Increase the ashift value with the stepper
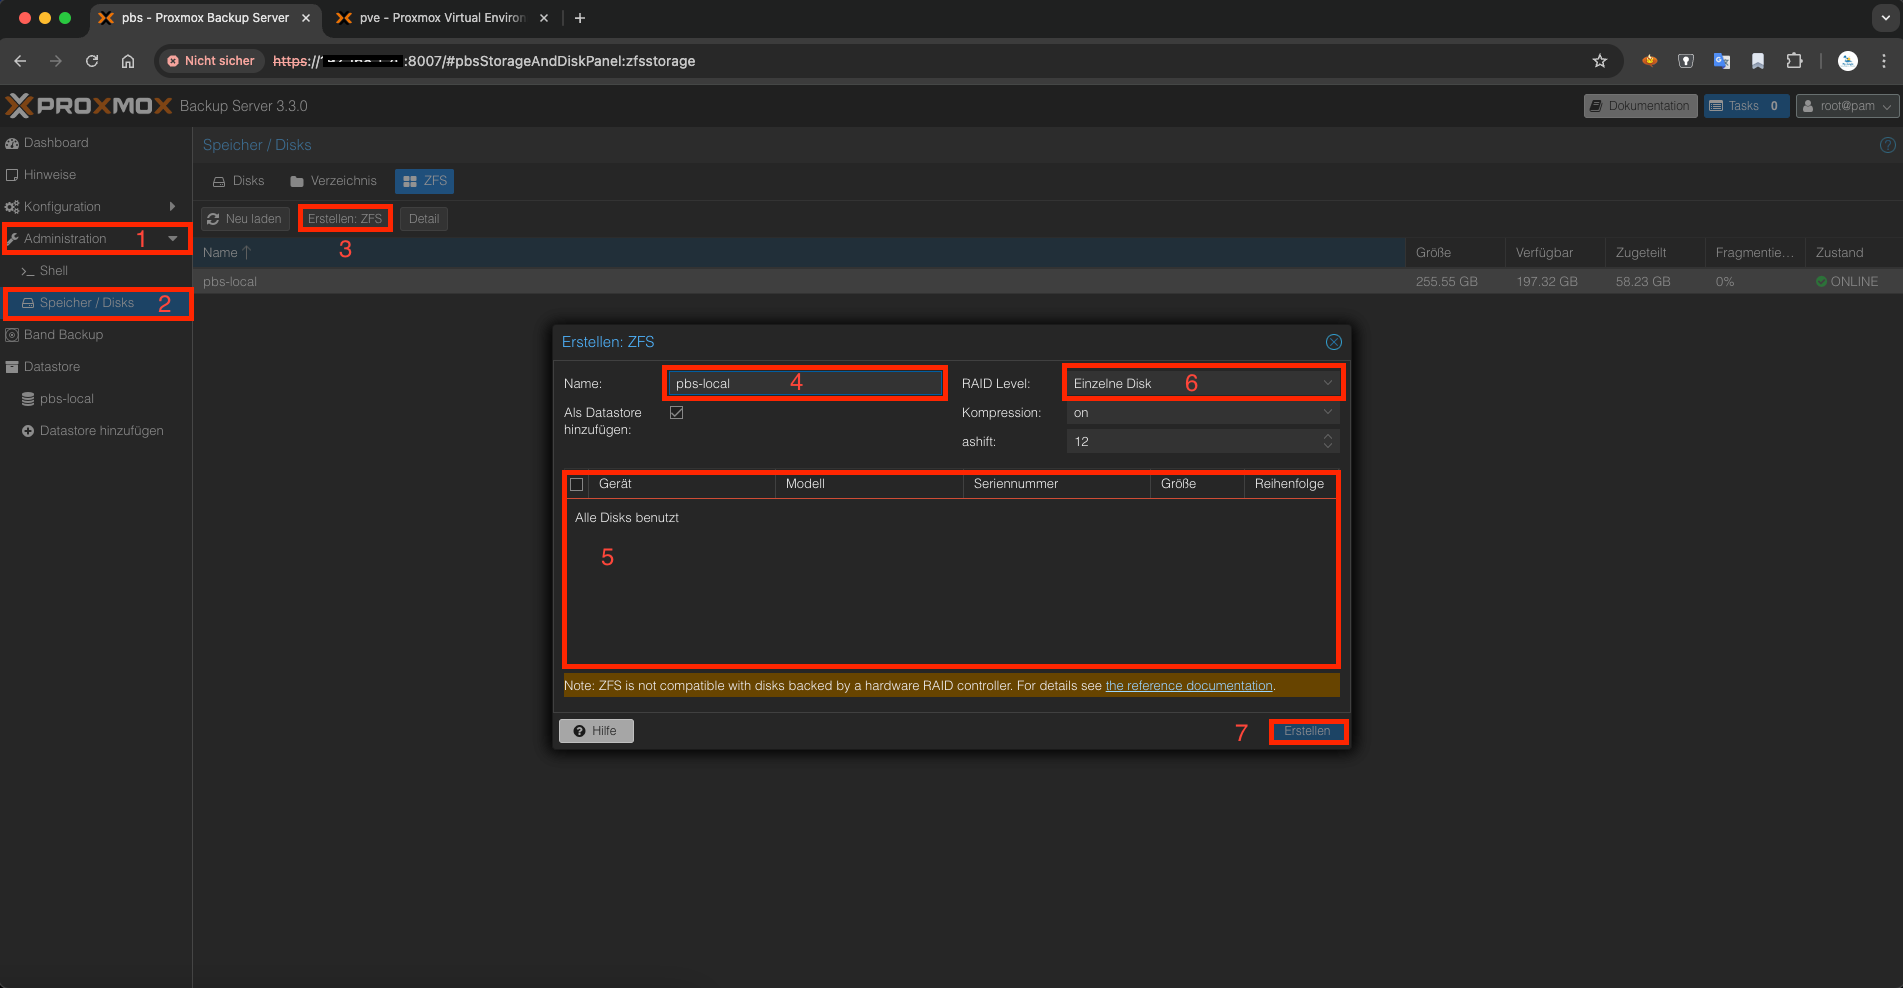The width and height of the screenshot is (1903, 988). click(1328, 436)
